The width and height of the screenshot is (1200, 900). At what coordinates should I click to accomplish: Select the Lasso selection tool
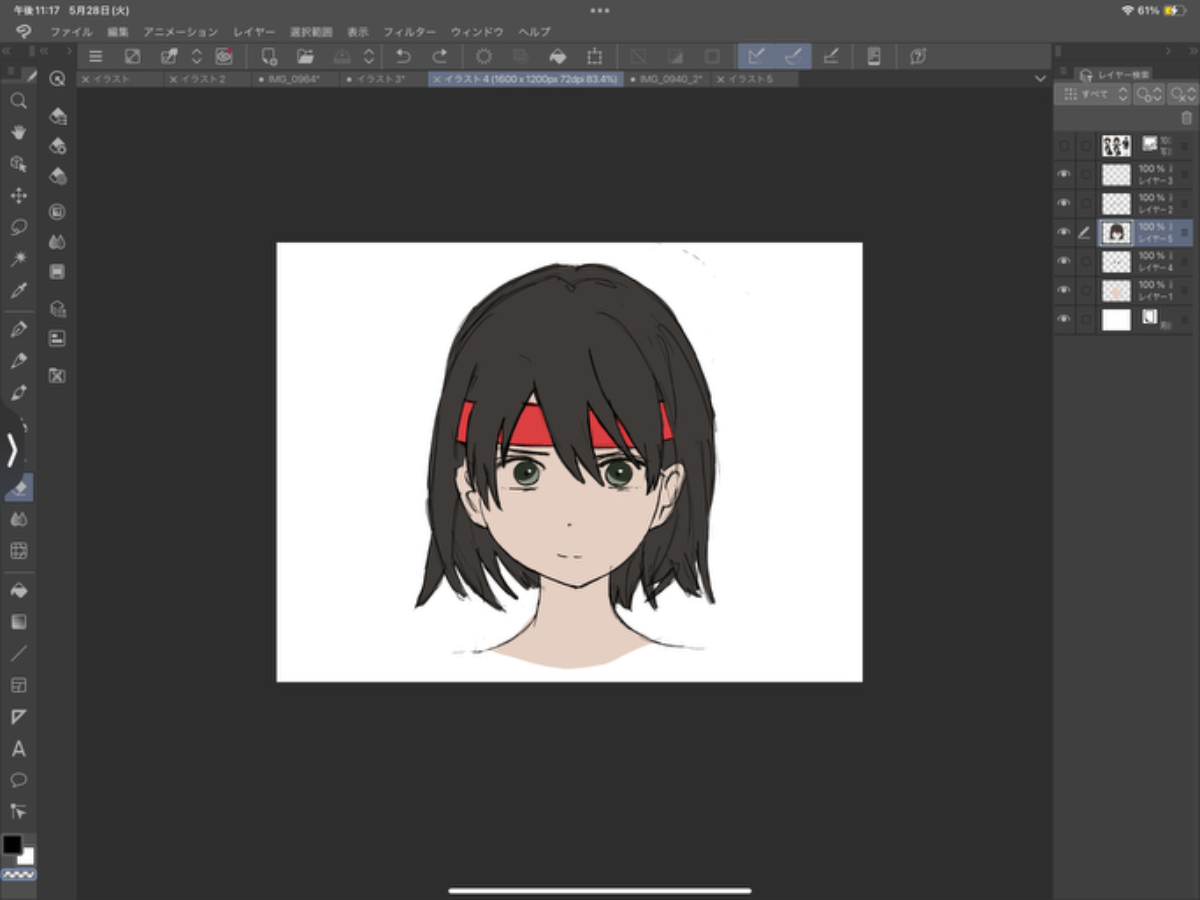tap(18, 227)
